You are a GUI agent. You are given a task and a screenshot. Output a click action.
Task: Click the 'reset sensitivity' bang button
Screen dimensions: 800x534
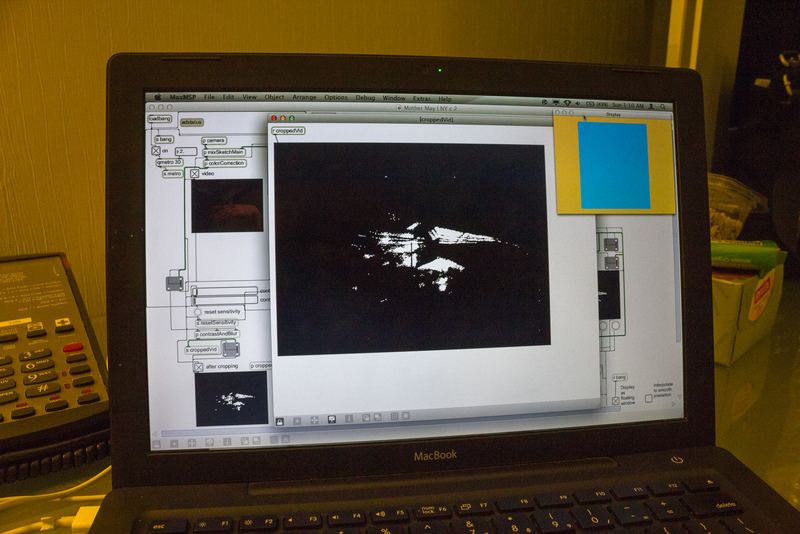point(197,312)
